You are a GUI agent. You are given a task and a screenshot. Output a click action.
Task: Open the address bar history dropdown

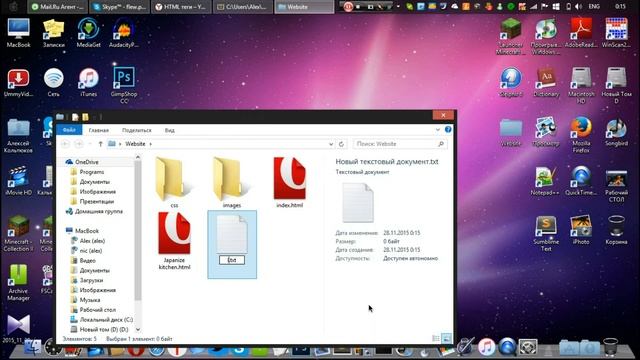click(x=331, y=144)
